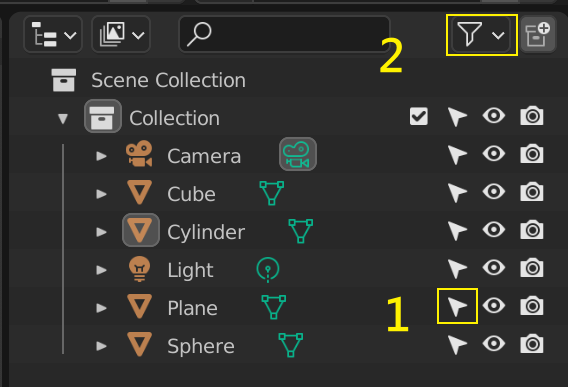Click the orange Light bulb icon
The image size is (568, 387).
pyautogui.click(x=139, y=269)
